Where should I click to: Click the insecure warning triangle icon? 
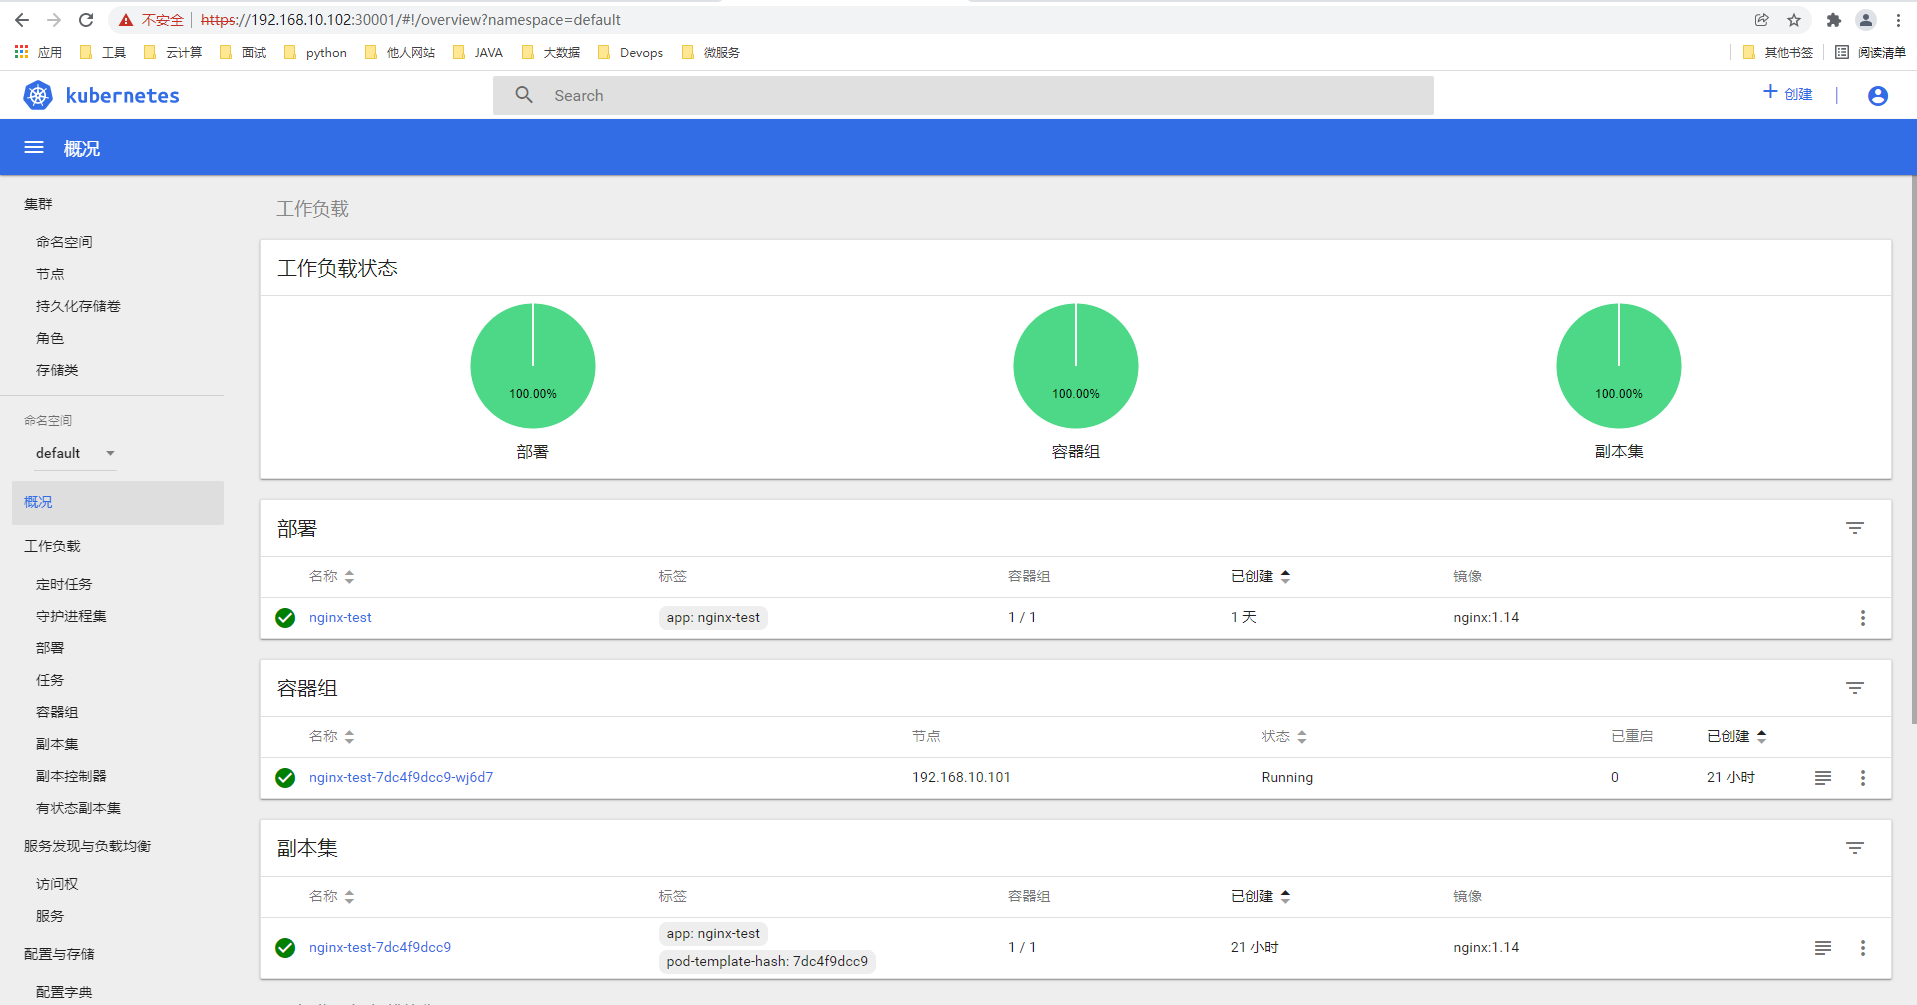pos(126,20)
